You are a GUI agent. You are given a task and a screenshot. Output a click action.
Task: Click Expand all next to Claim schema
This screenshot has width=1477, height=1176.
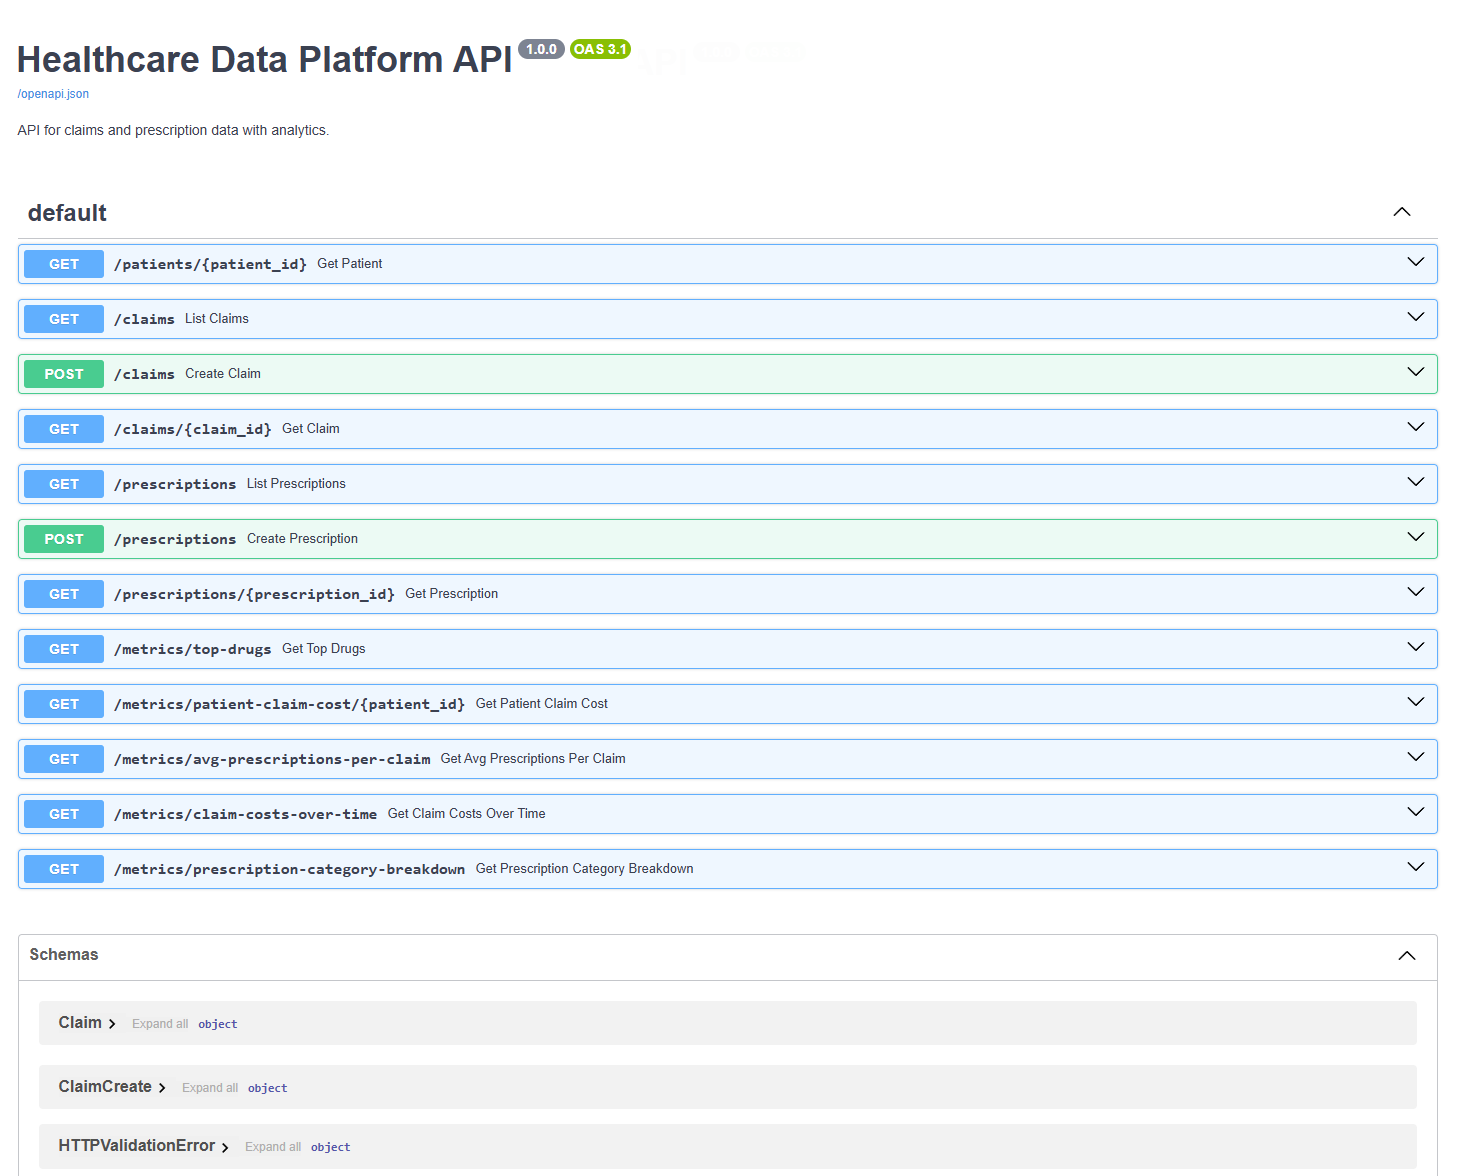coord(160,1024)
